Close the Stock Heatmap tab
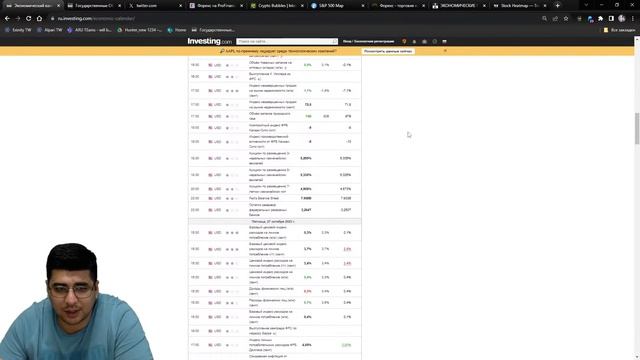640x360 pixels. tap(545, 6)
